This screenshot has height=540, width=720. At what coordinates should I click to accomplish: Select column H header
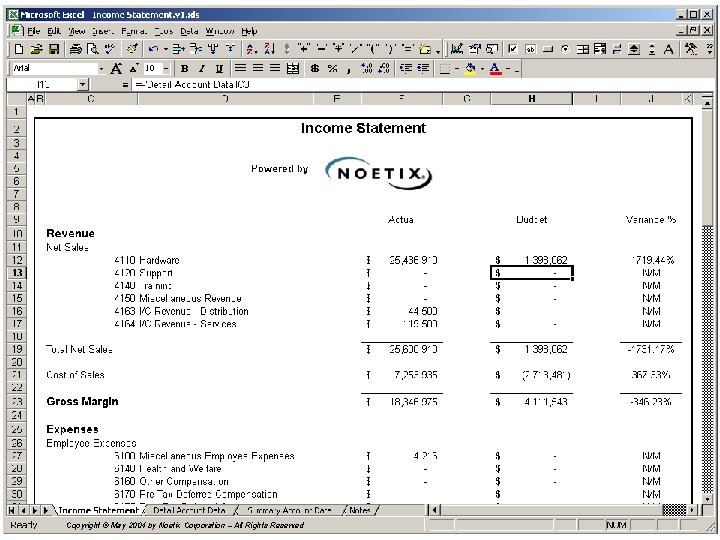click(x=531, y=99)
